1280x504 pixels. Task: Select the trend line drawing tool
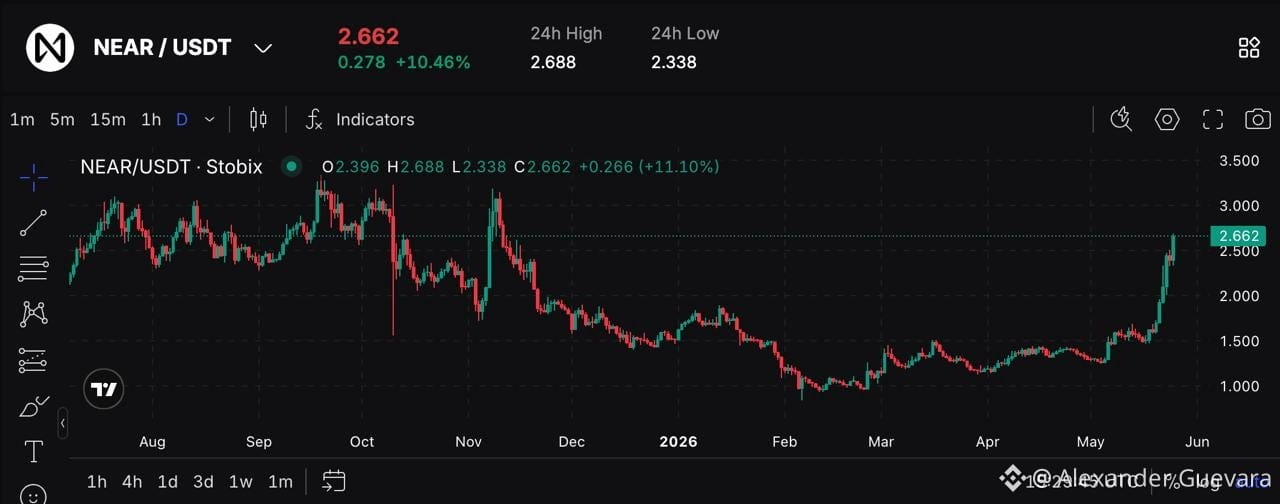34,223
